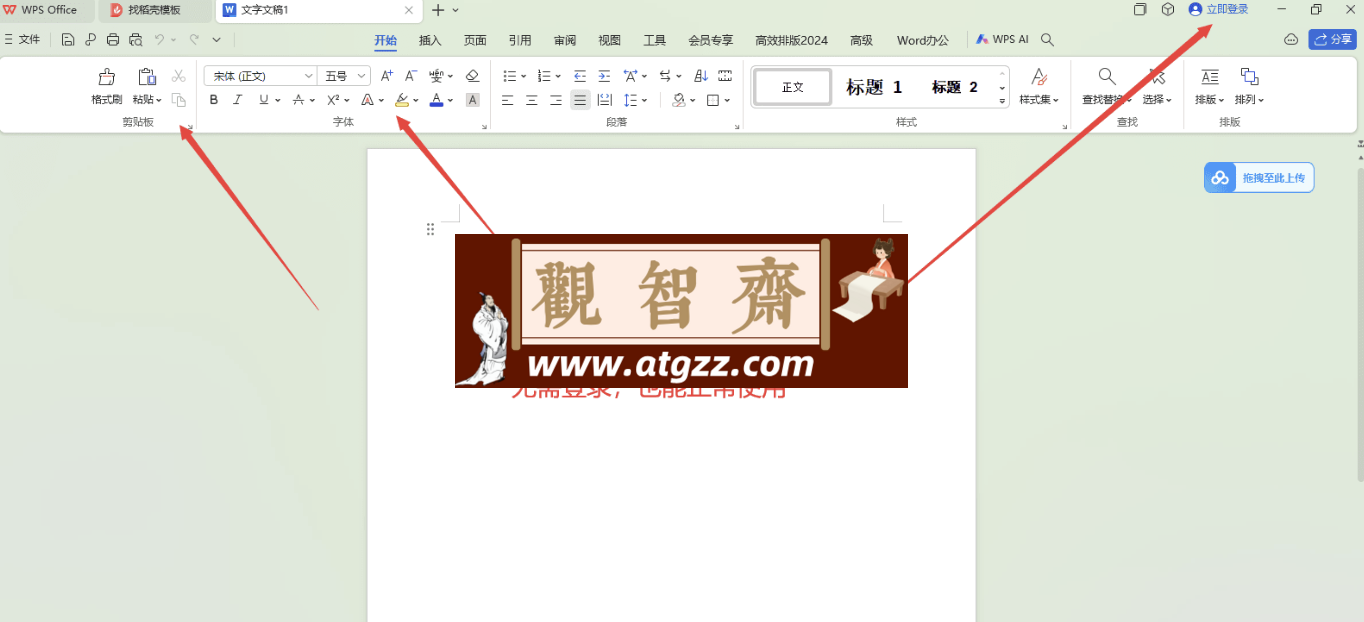Click the Increase Indent icon
The height and width of the screenshot is (622, 1364).
pos(604,76)
